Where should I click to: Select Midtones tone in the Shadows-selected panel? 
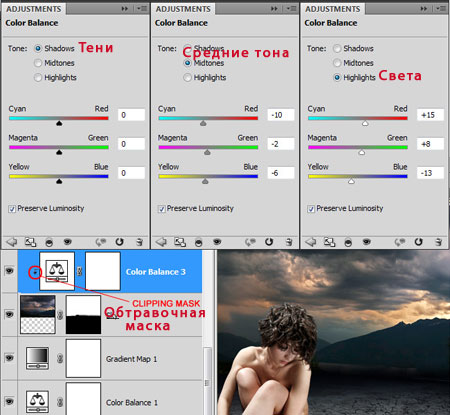point(38,63)
